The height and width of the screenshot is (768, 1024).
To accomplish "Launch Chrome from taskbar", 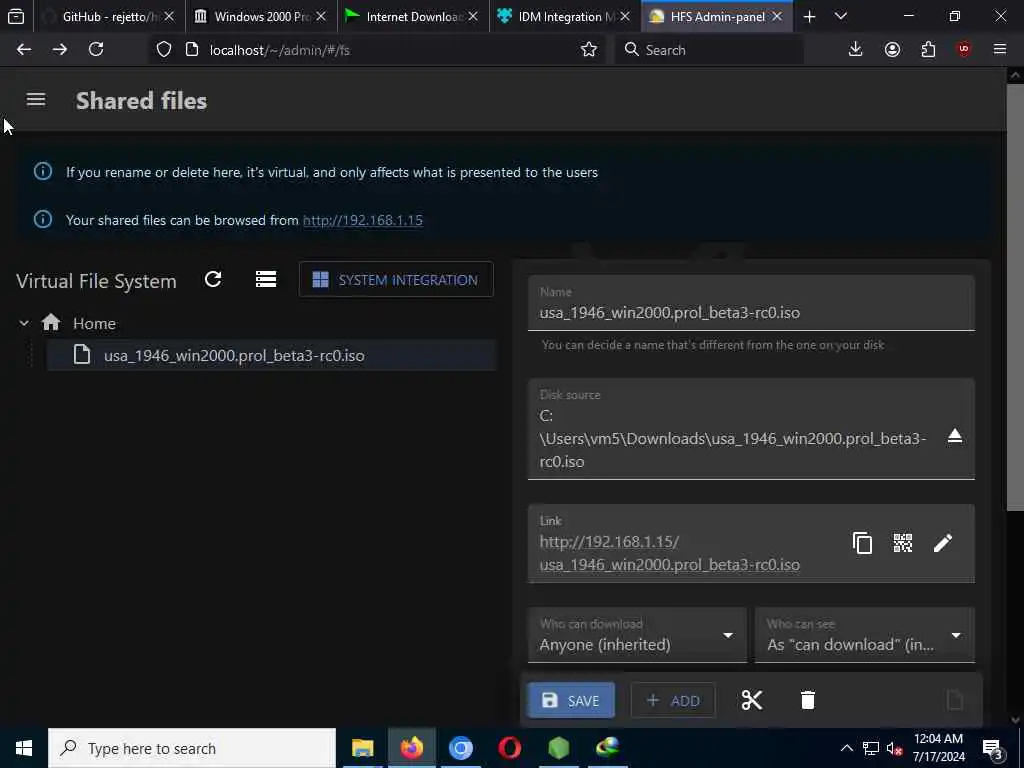I will tap(460, 748).
